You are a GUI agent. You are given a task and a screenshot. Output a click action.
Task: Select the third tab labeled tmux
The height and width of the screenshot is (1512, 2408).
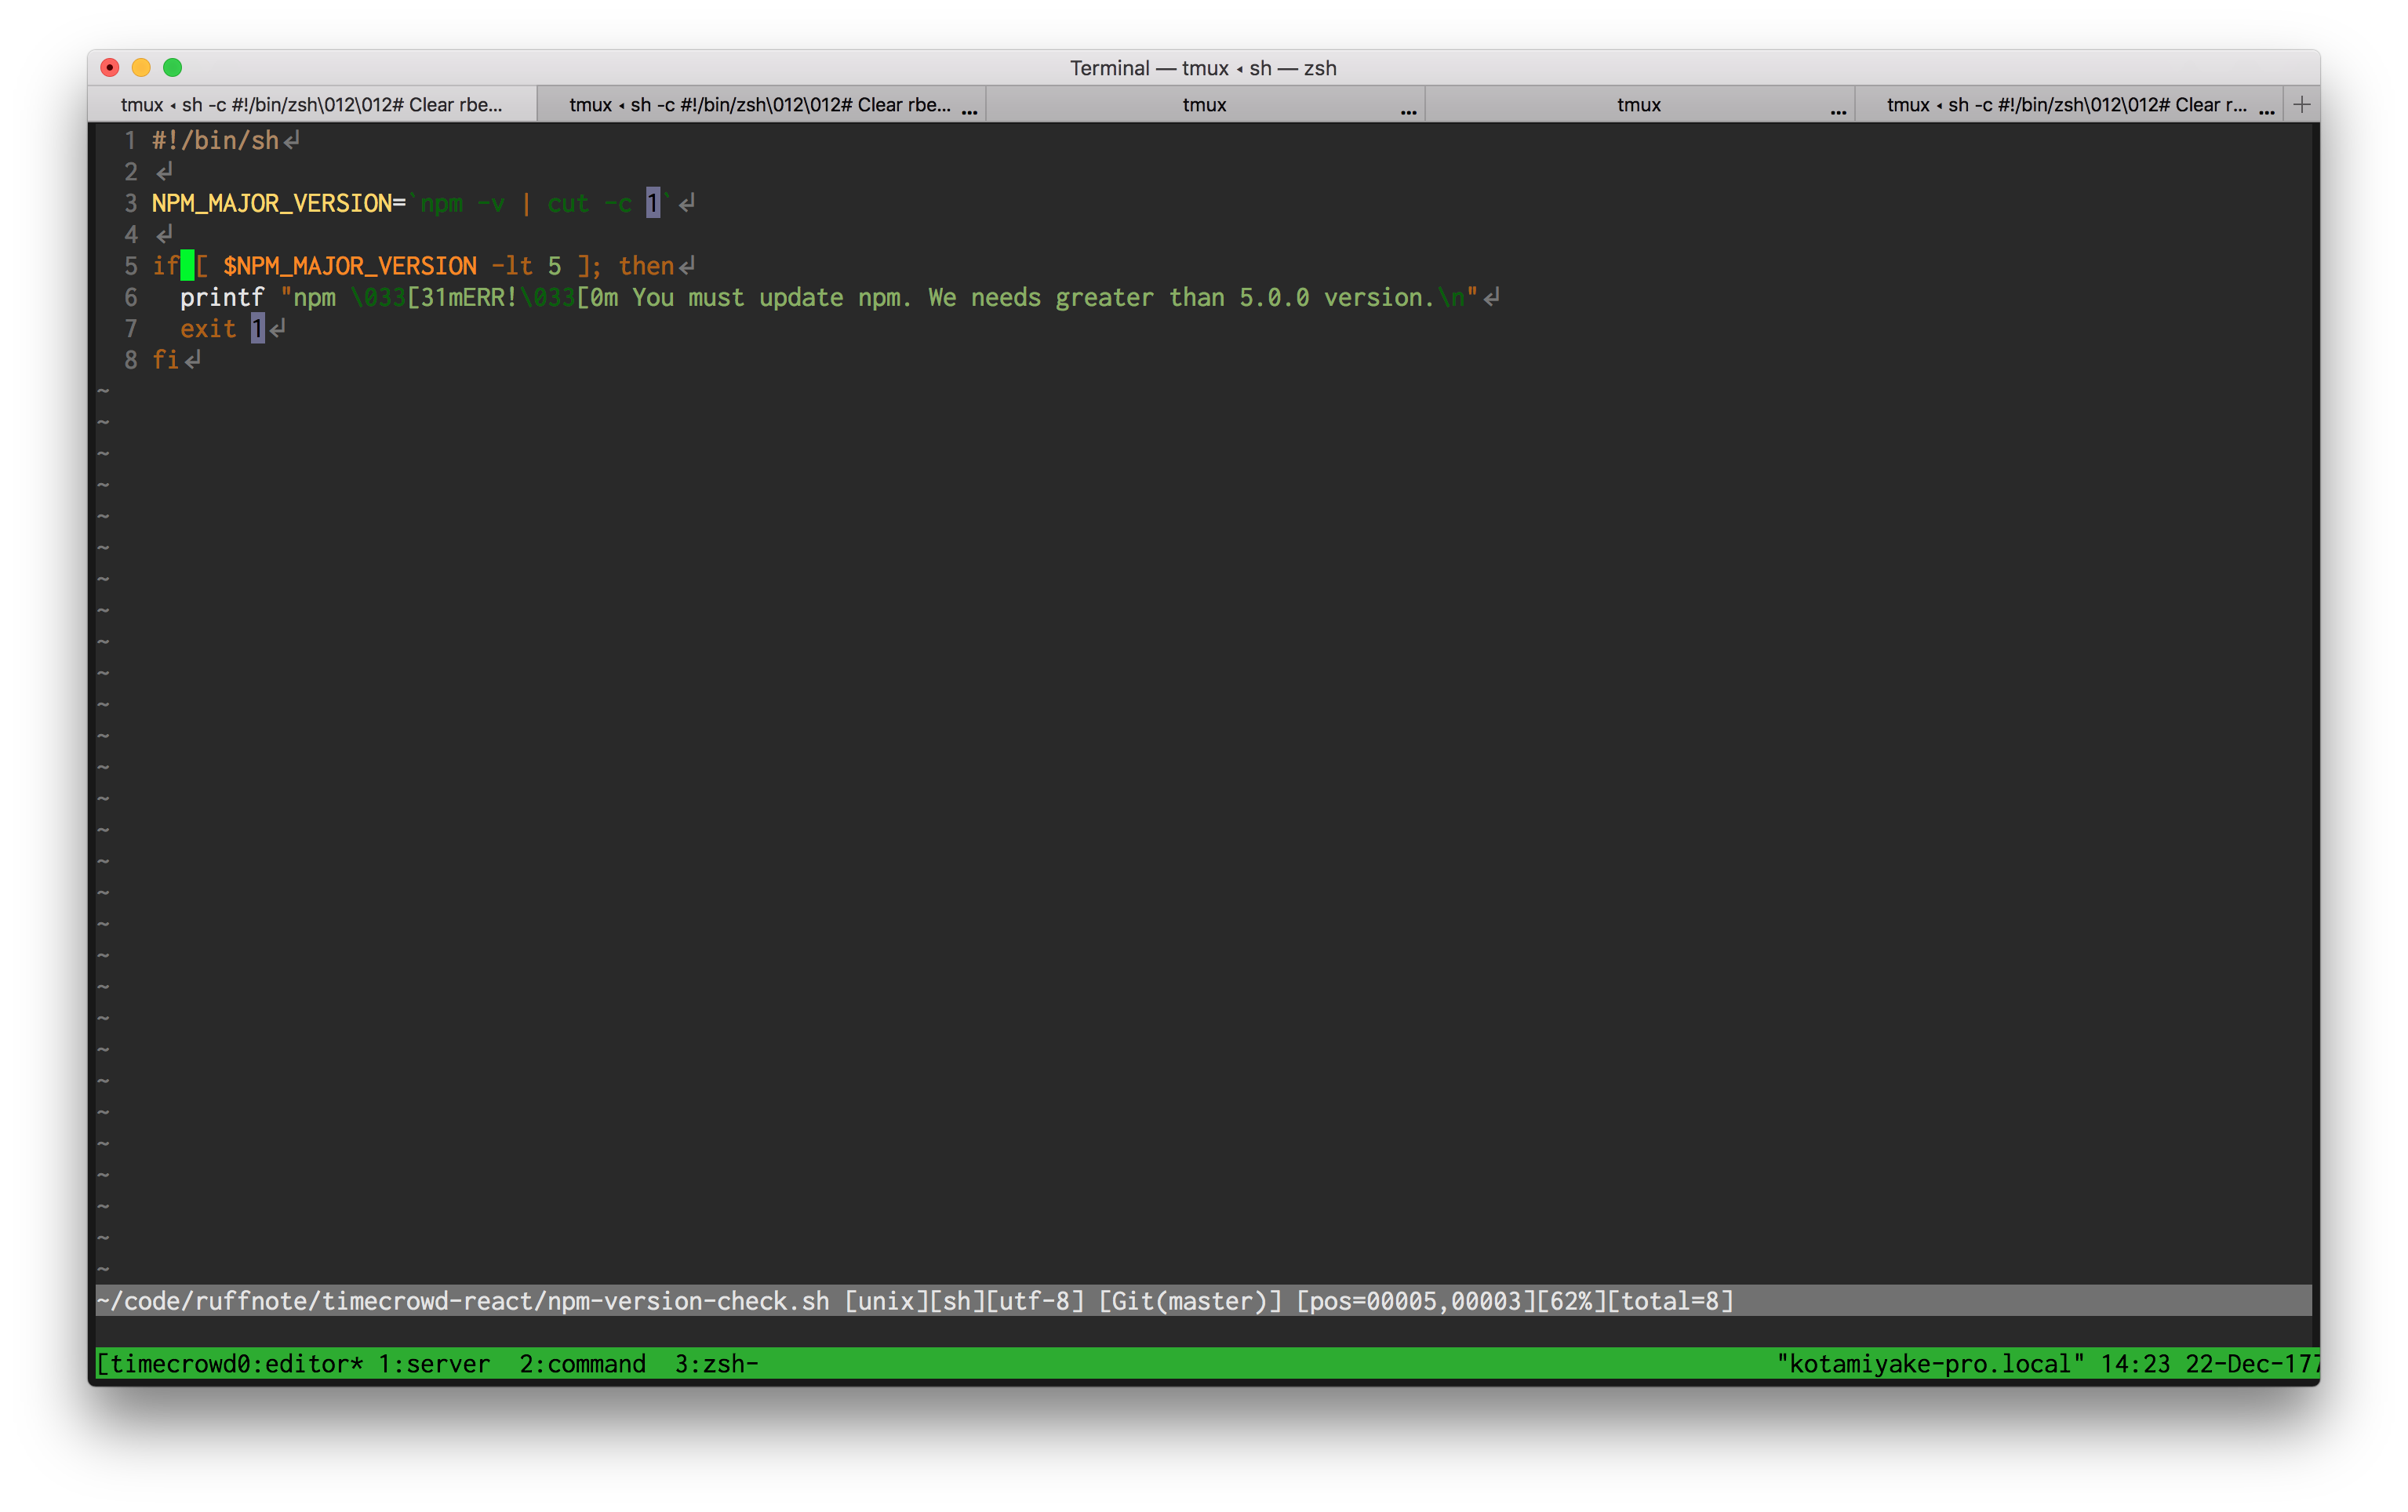1204,105
